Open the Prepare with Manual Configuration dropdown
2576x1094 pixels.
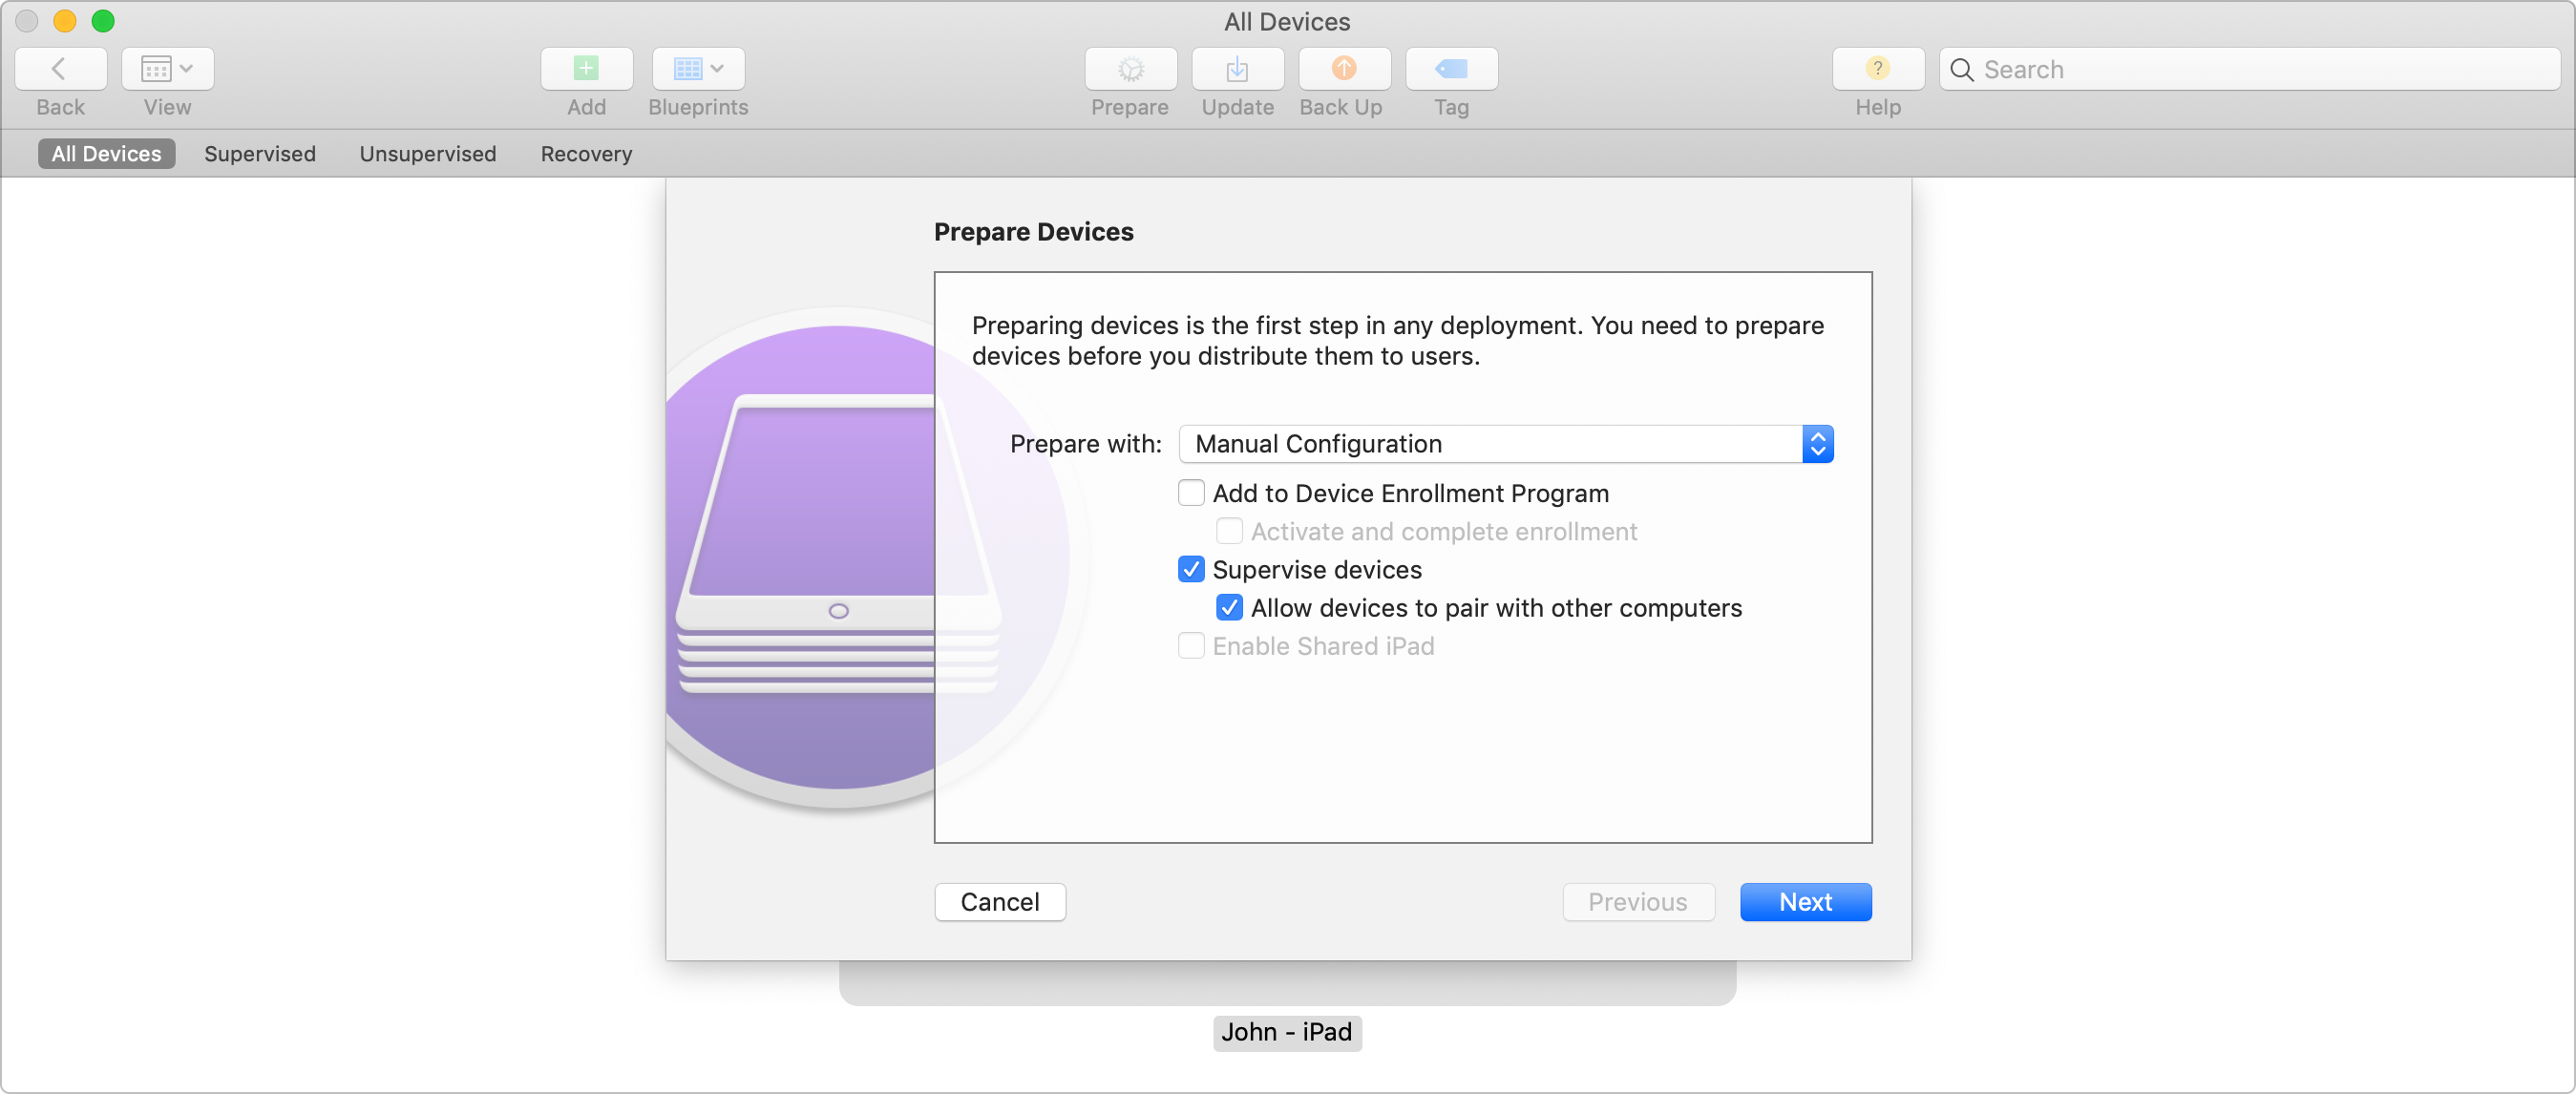click(1505, 444)
